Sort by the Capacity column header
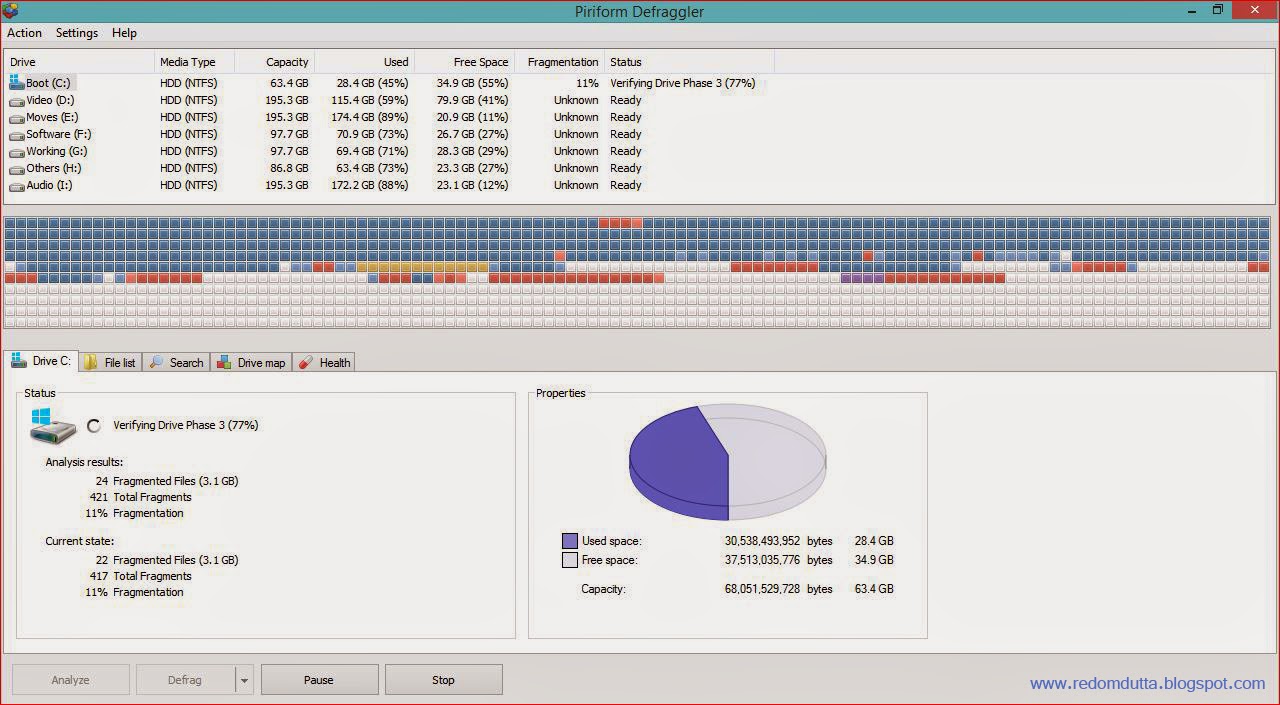 pyautogui.click(x=274, y=62)
